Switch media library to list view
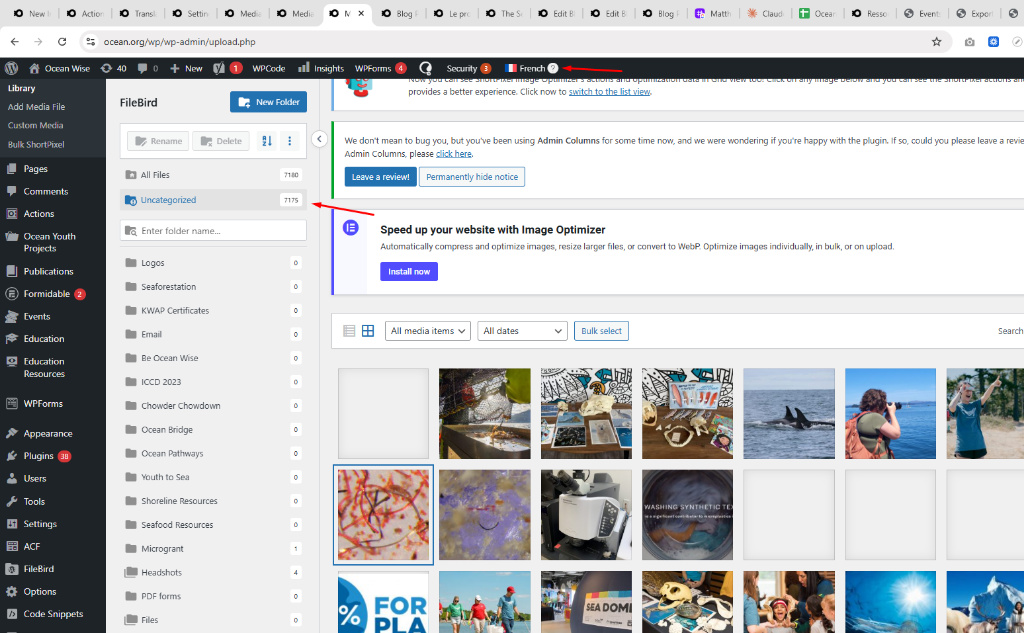Image resolution: width=1024 pixels, height=633 pixels. click(x=349, y=331)
